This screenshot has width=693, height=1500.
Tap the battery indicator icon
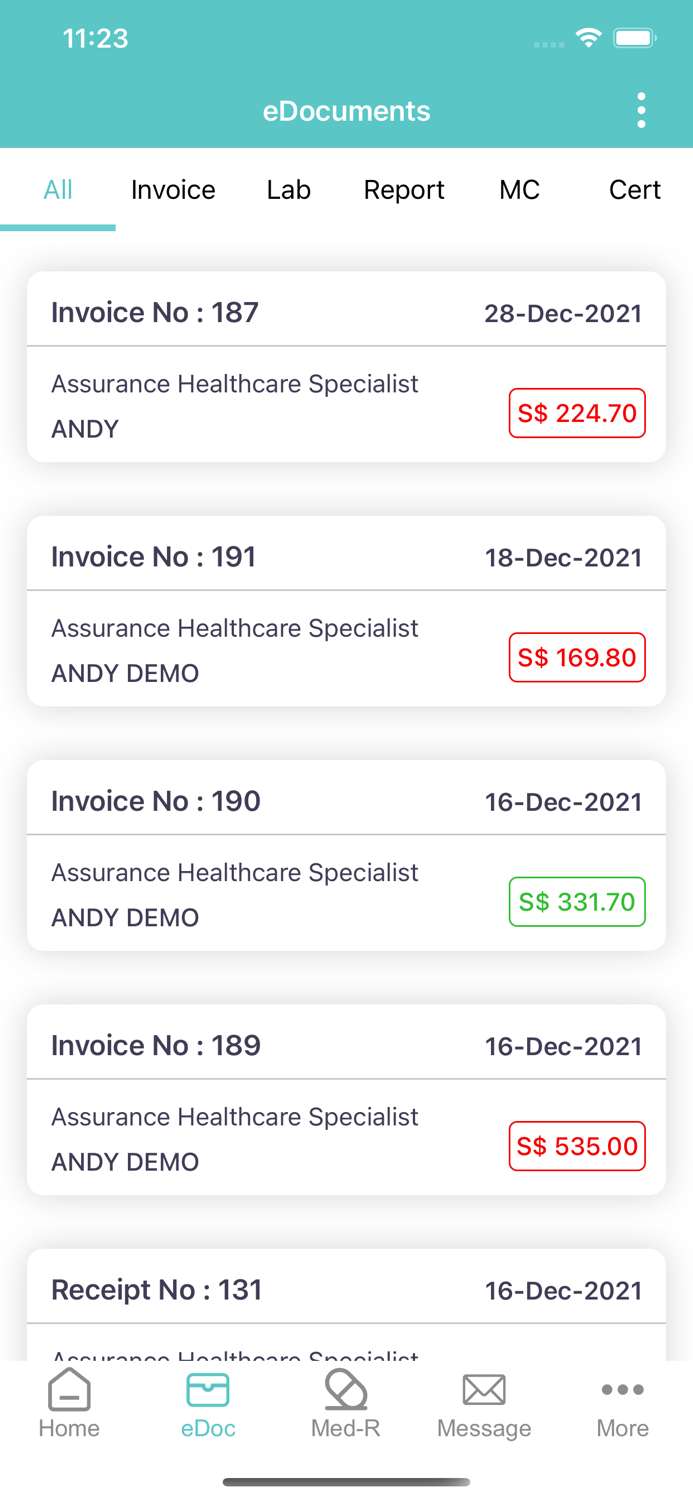point(634,37)
